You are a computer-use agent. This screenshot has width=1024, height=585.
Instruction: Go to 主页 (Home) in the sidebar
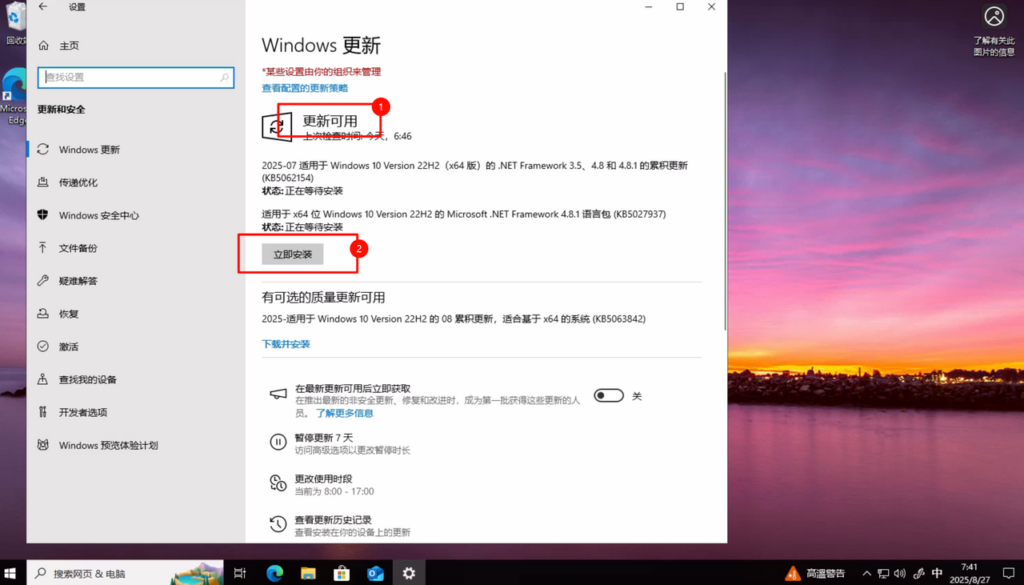68,46
